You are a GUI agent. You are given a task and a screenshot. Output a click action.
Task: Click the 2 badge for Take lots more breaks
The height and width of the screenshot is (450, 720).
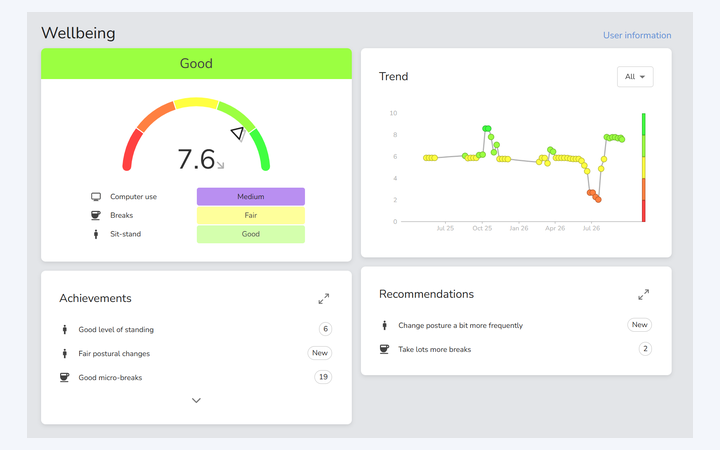tap(645, 349)
